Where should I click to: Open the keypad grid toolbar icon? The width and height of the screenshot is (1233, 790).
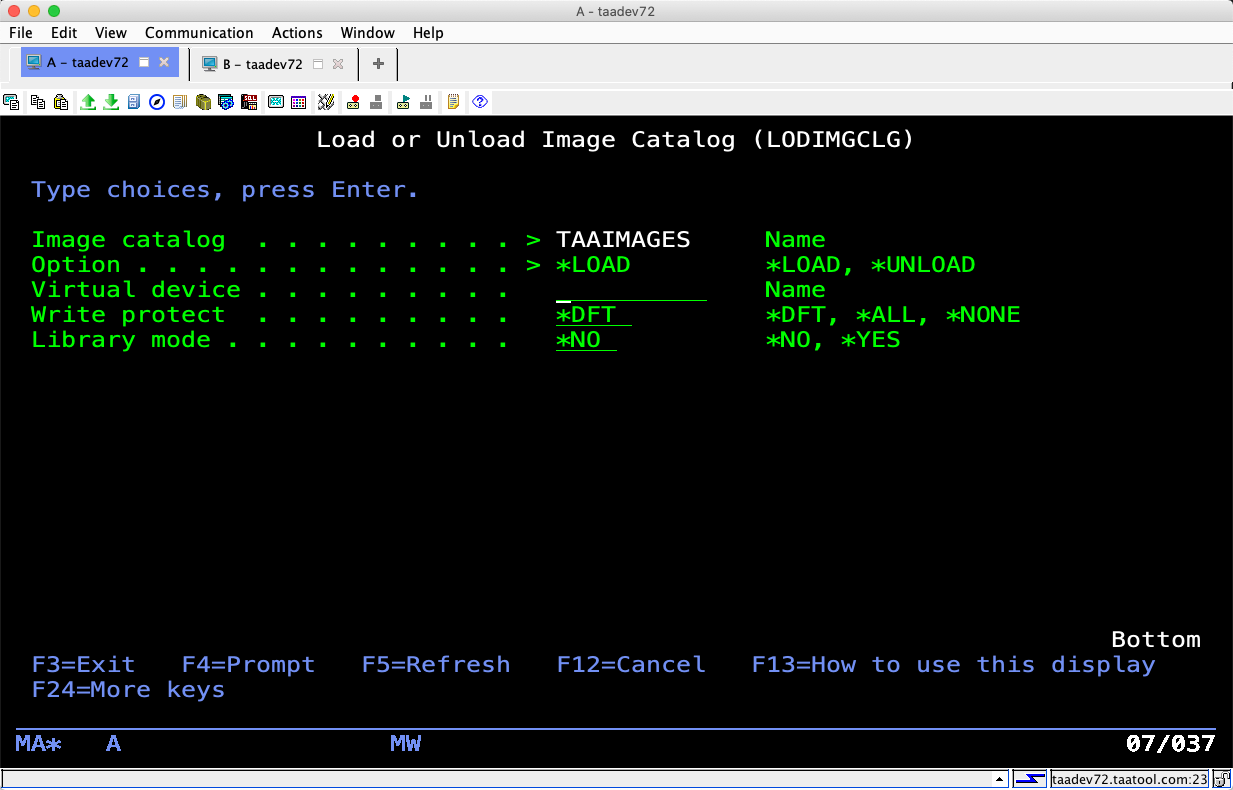tap(298, 102)
